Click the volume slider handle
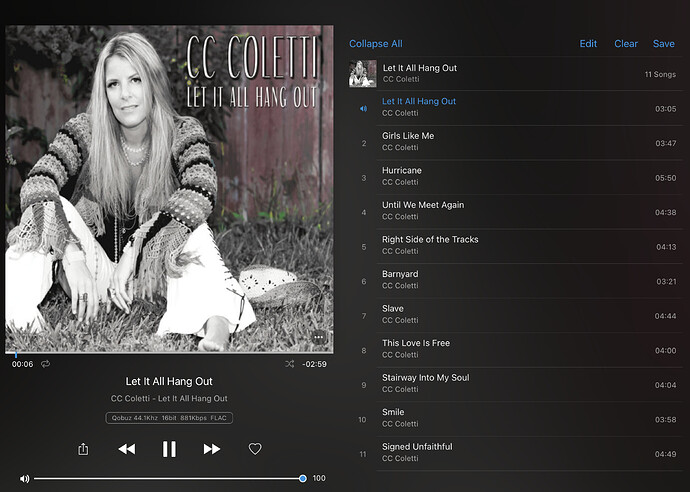Screen dimensions: 690x492 click(303, 478)
